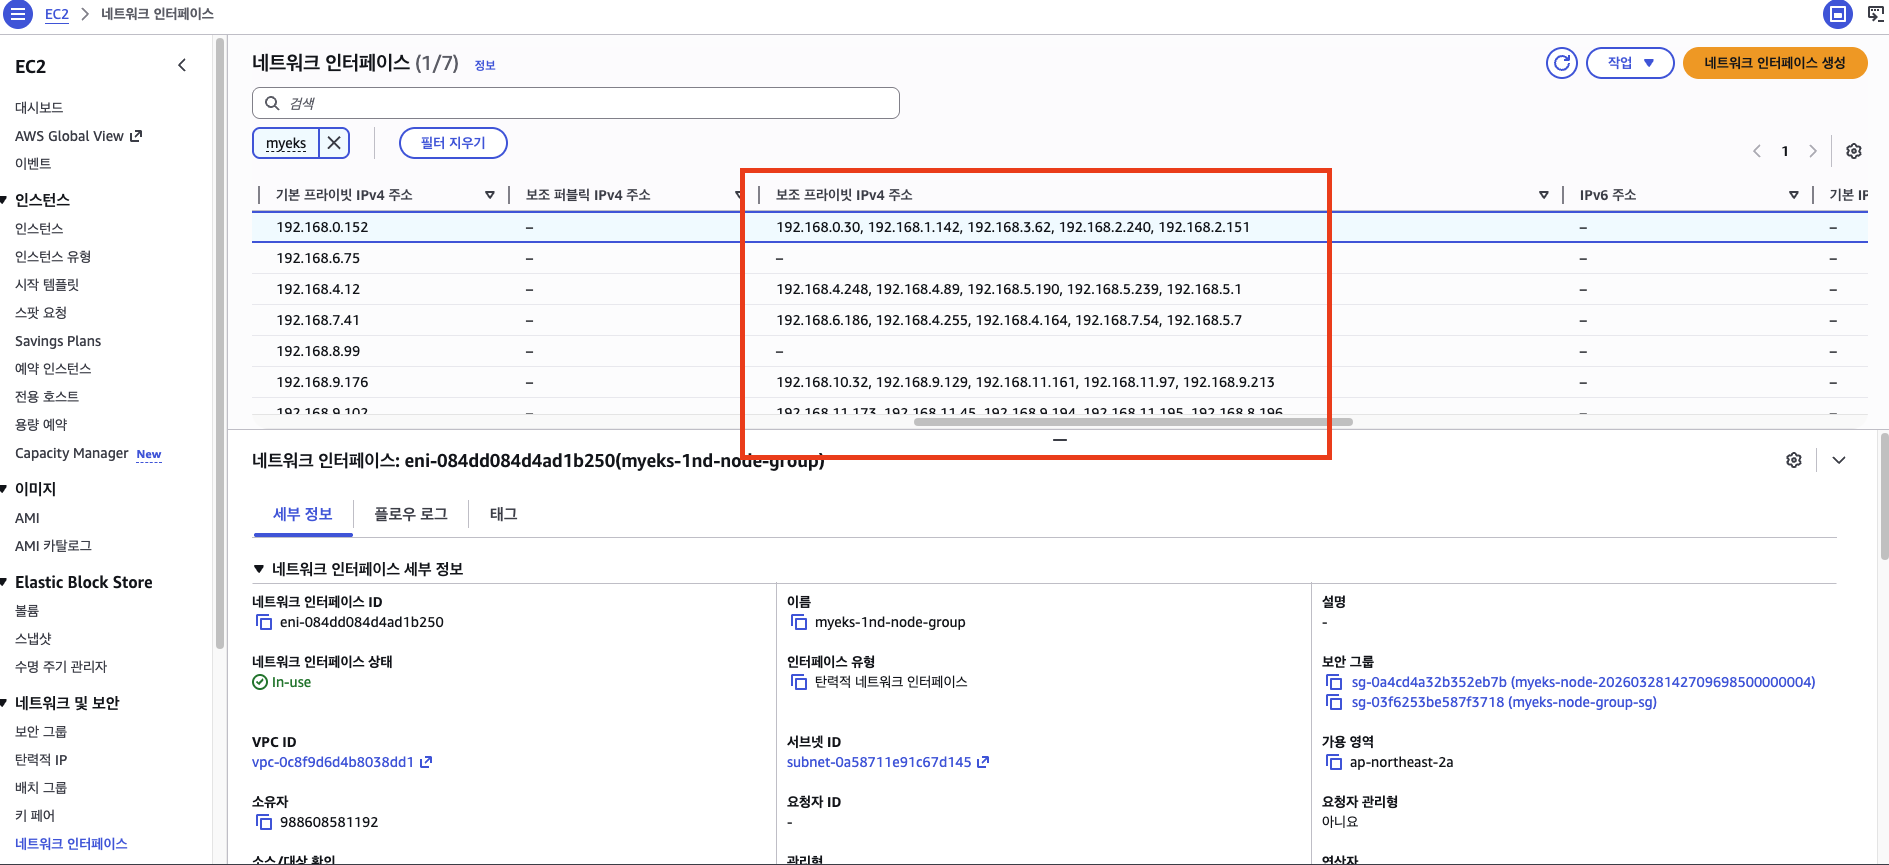Image resolution: width=1889 pixels, height=865 pixels.
Task: Collapse 네트워크 인터페이스 세부 정보 section
Action: coord(259,569)
